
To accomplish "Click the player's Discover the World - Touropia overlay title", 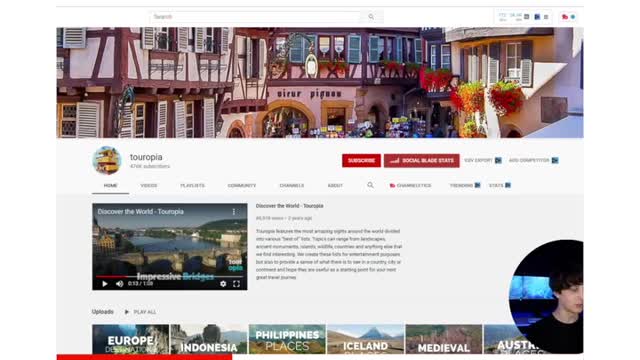I will pyautogui.click(x=140, y=212).
